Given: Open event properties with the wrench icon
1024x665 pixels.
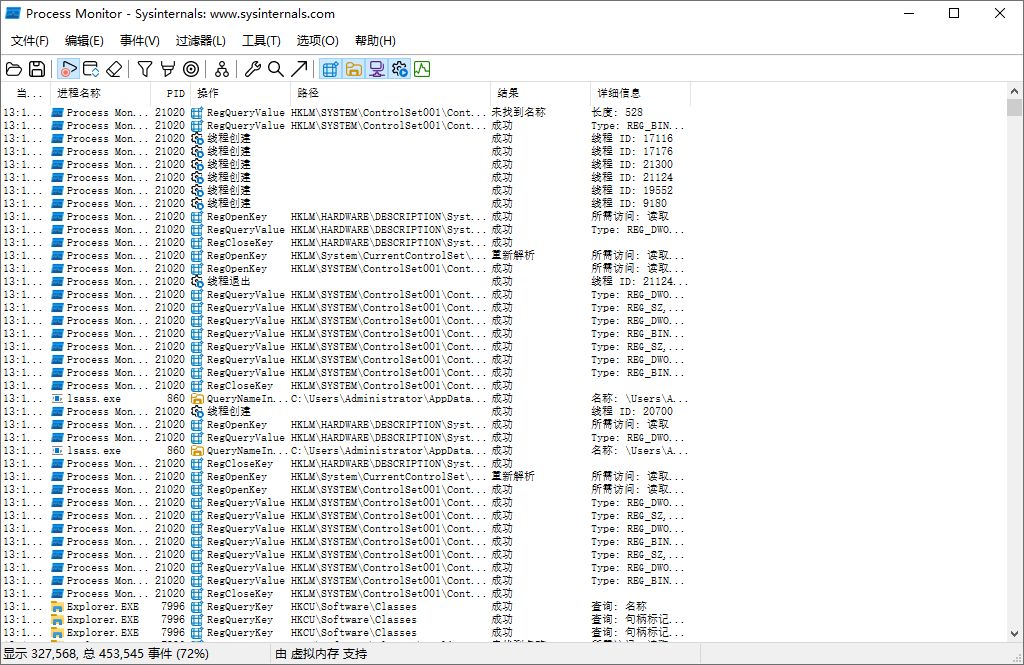Looking at the screenshot, I should [253, 69].
